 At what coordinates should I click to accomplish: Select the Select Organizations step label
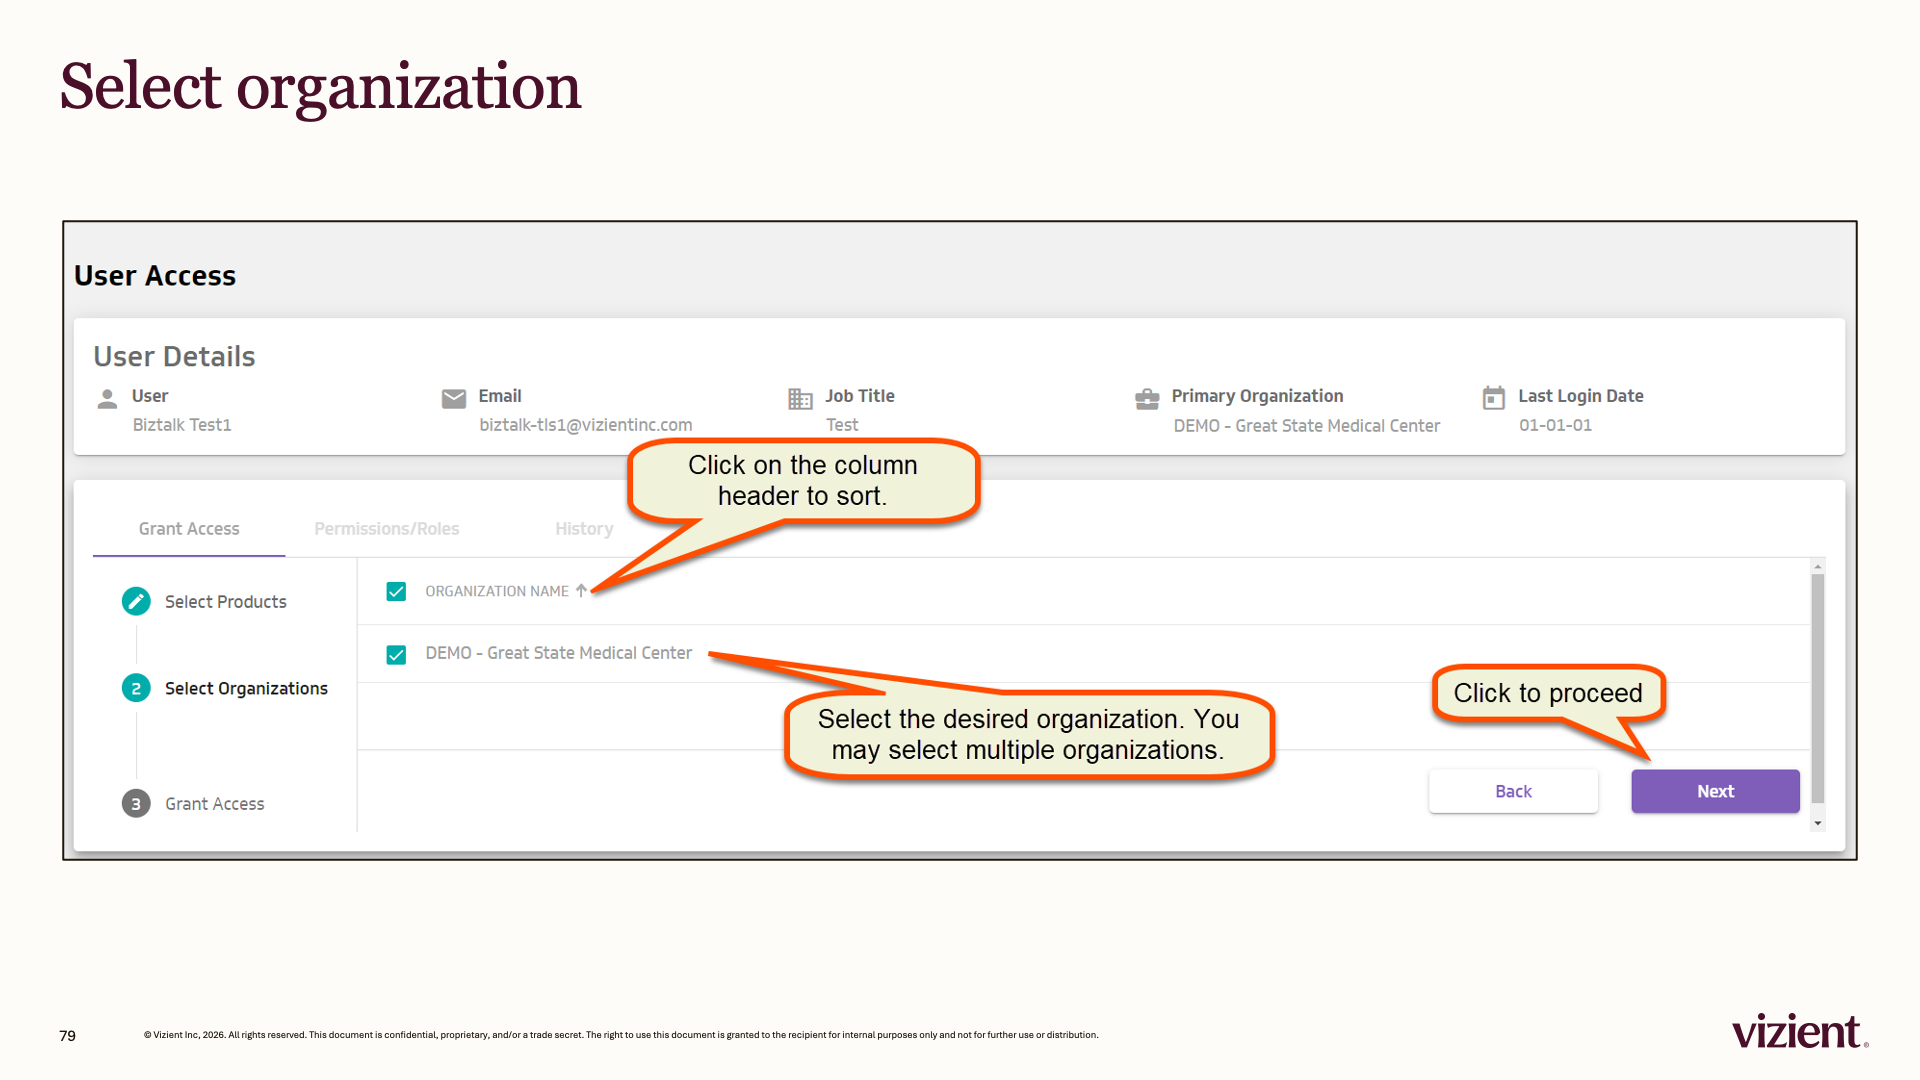click(x=246, y=688)
